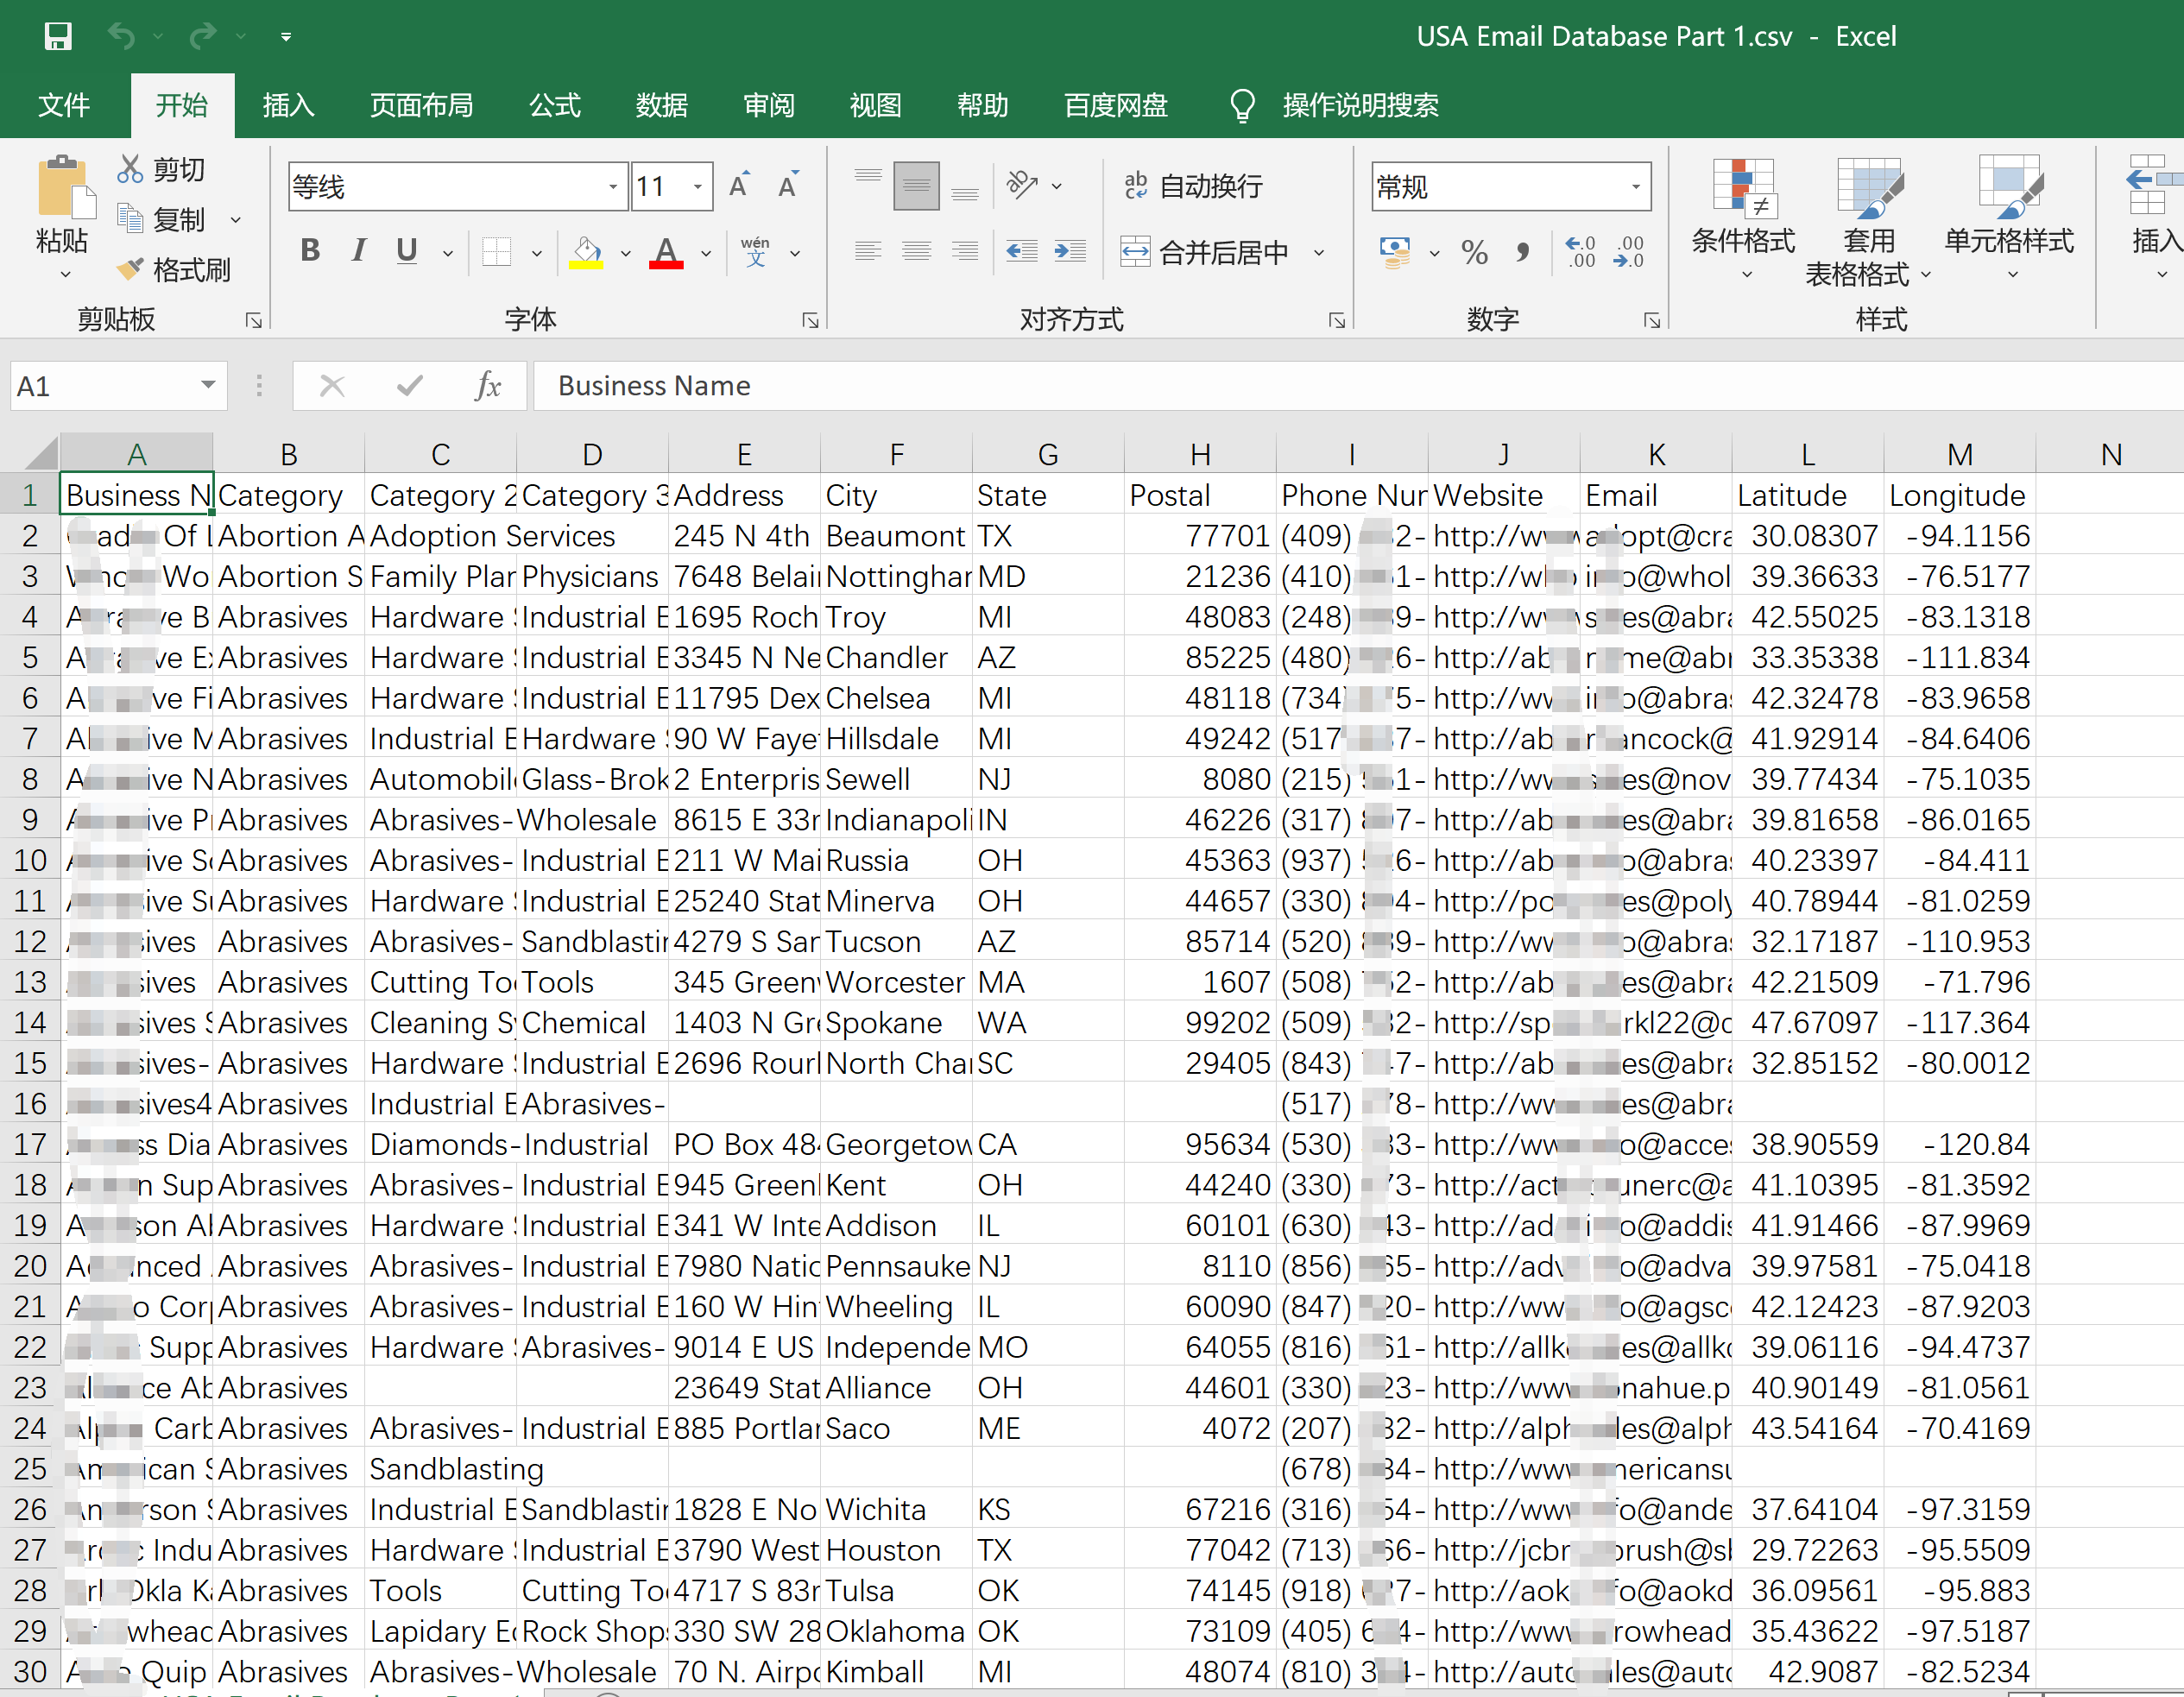The height and width of the screenshot is (1697, 2184).
Task: Open the underline style dropdown arrow
Action: 447,253
